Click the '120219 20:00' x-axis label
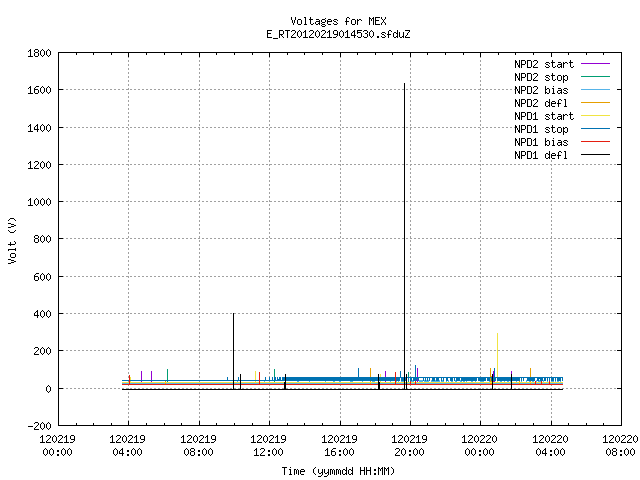 [x=410, y=446]
